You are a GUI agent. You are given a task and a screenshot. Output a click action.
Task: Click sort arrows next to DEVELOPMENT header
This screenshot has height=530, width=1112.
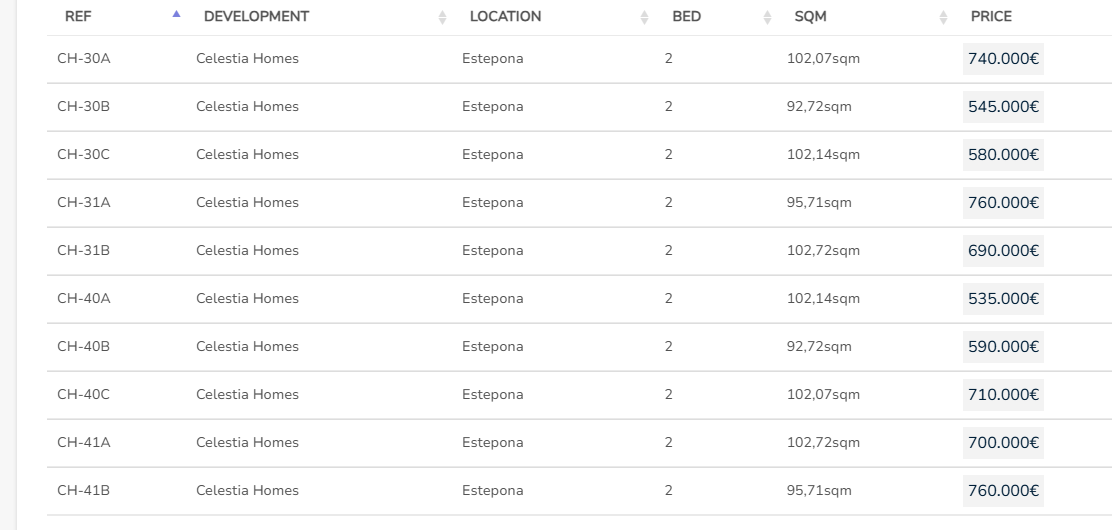click(x=442, y=17)
